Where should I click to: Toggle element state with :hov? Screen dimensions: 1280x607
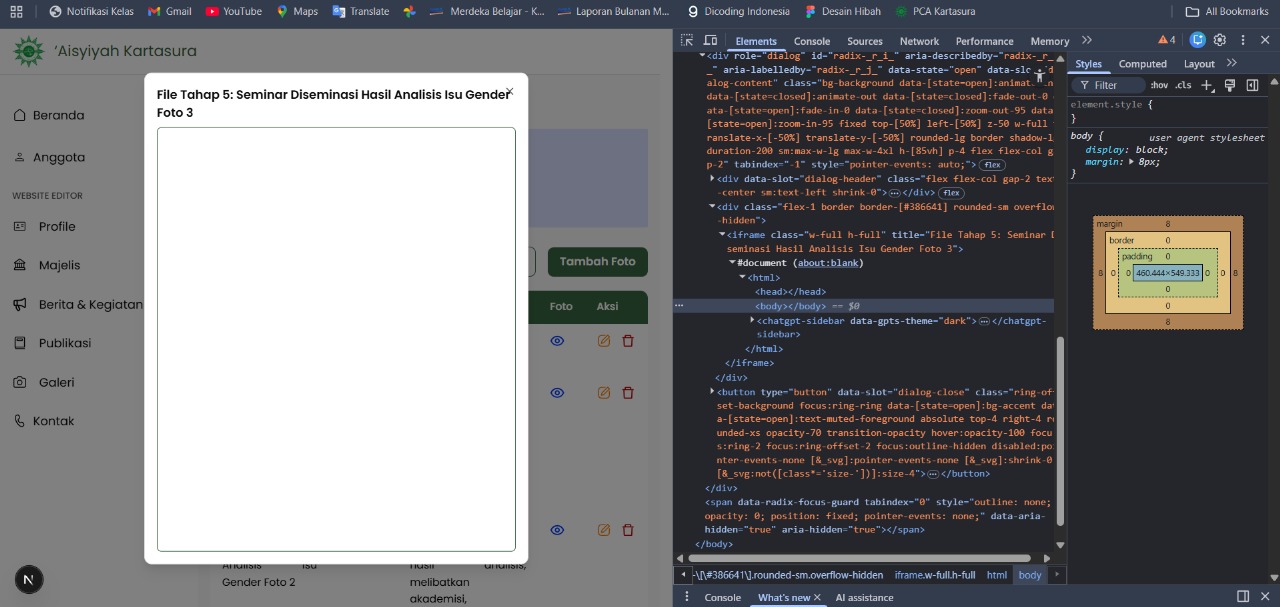point(1159,86)
